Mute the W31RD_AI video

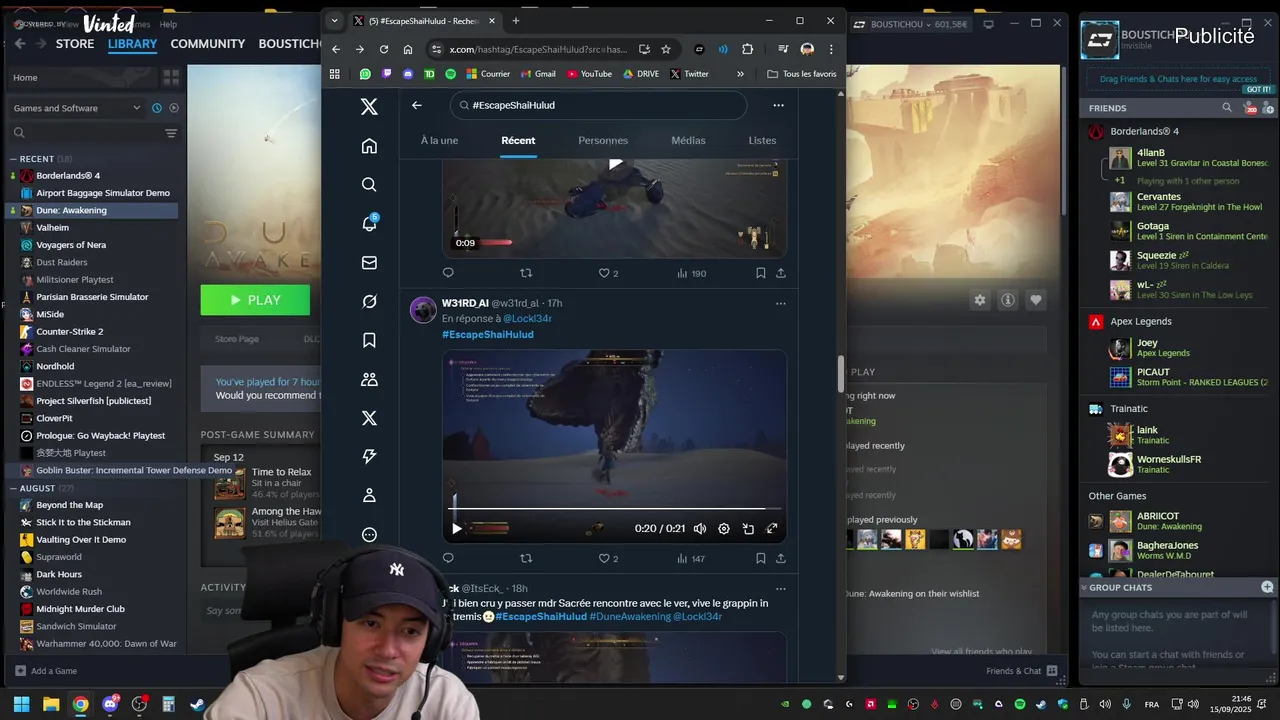pyautogui.click(x=700, y=528)
